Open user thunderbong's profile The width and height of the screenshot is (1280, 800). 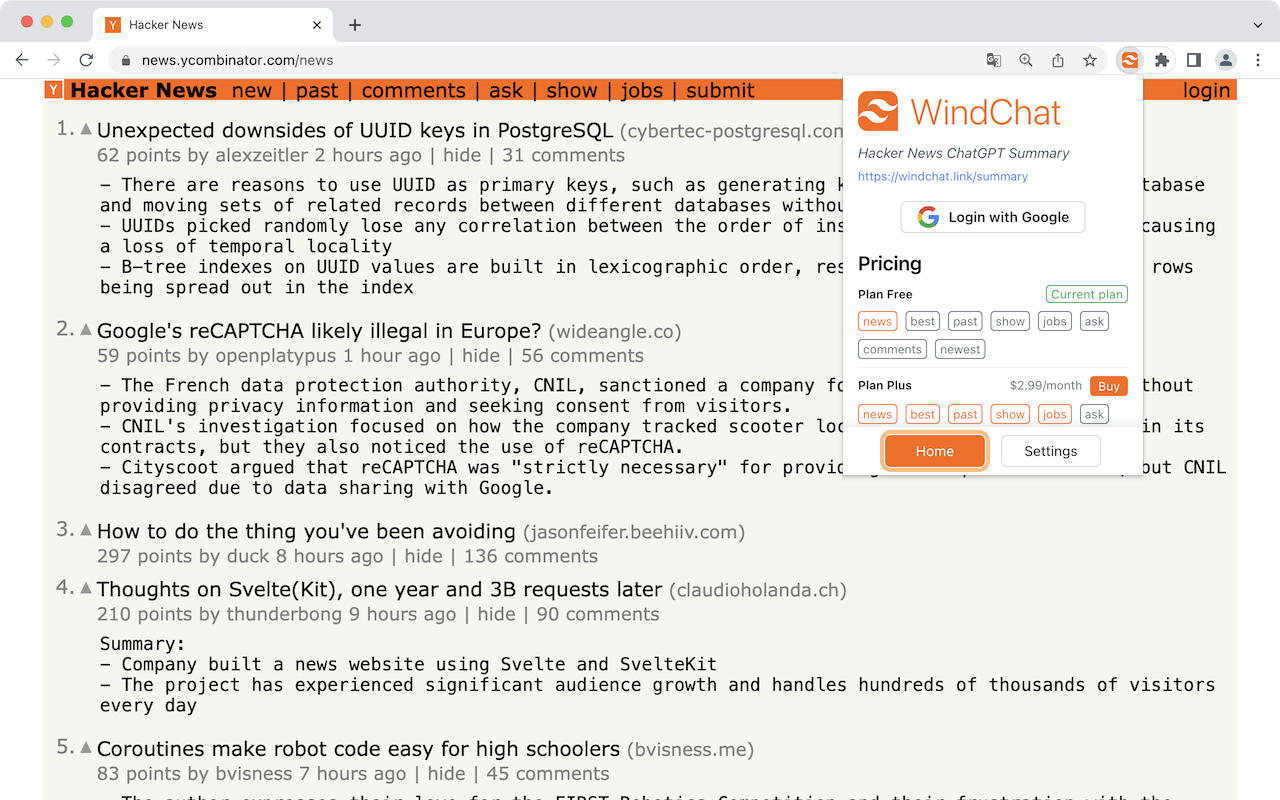click(285, 615)
